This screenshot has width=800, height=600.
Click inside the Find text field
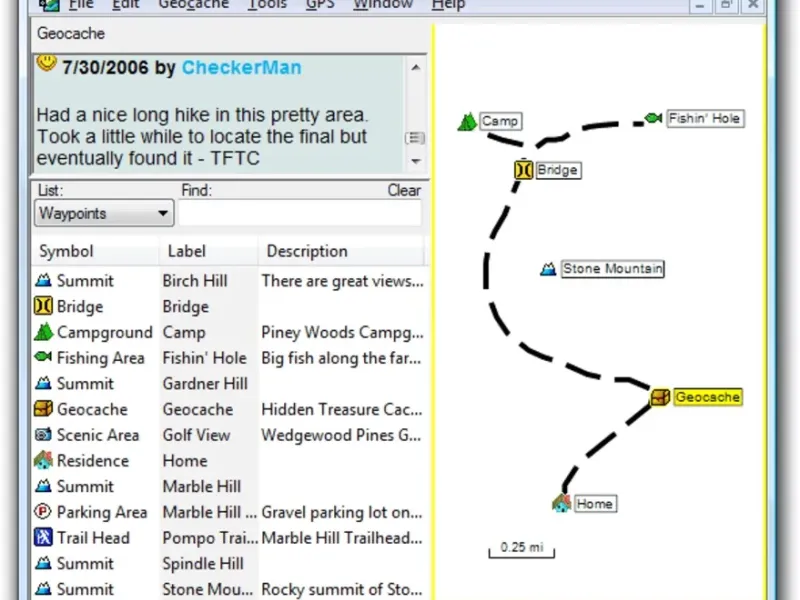[300, 213]
